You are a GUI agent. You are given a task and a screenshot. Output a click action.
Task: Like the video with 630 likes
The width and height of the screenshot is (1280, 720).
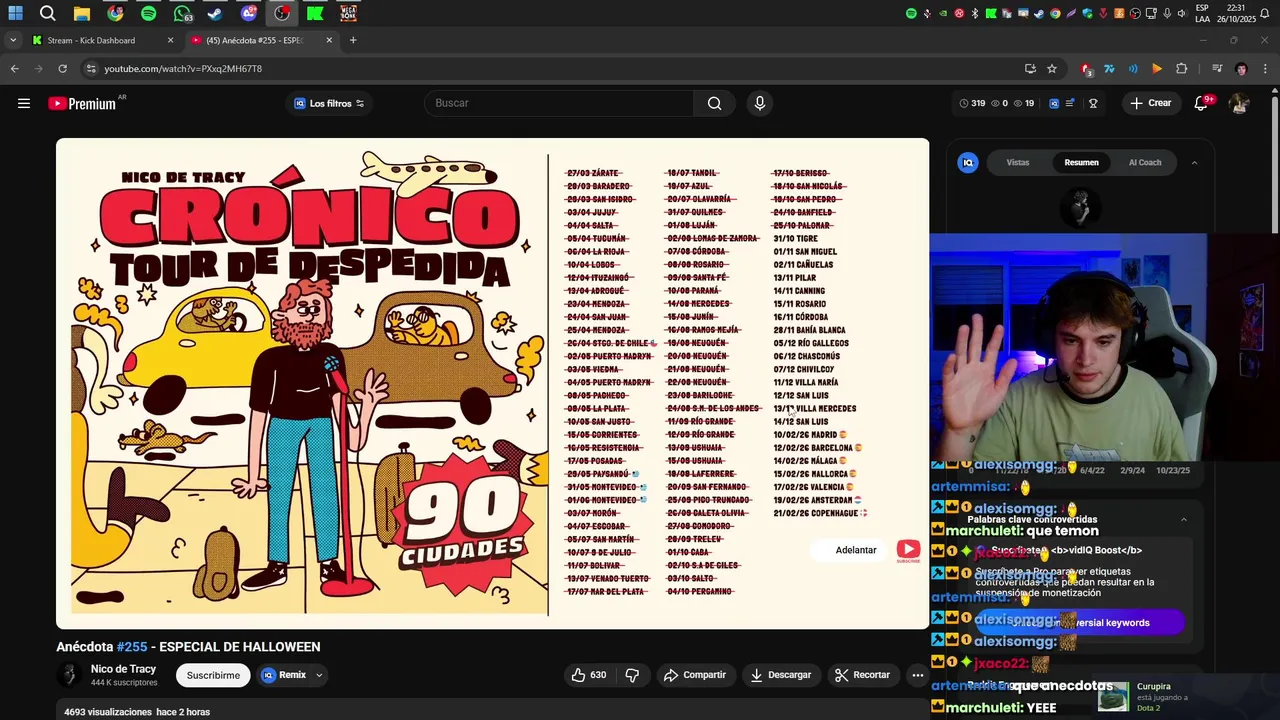[589, 675]
